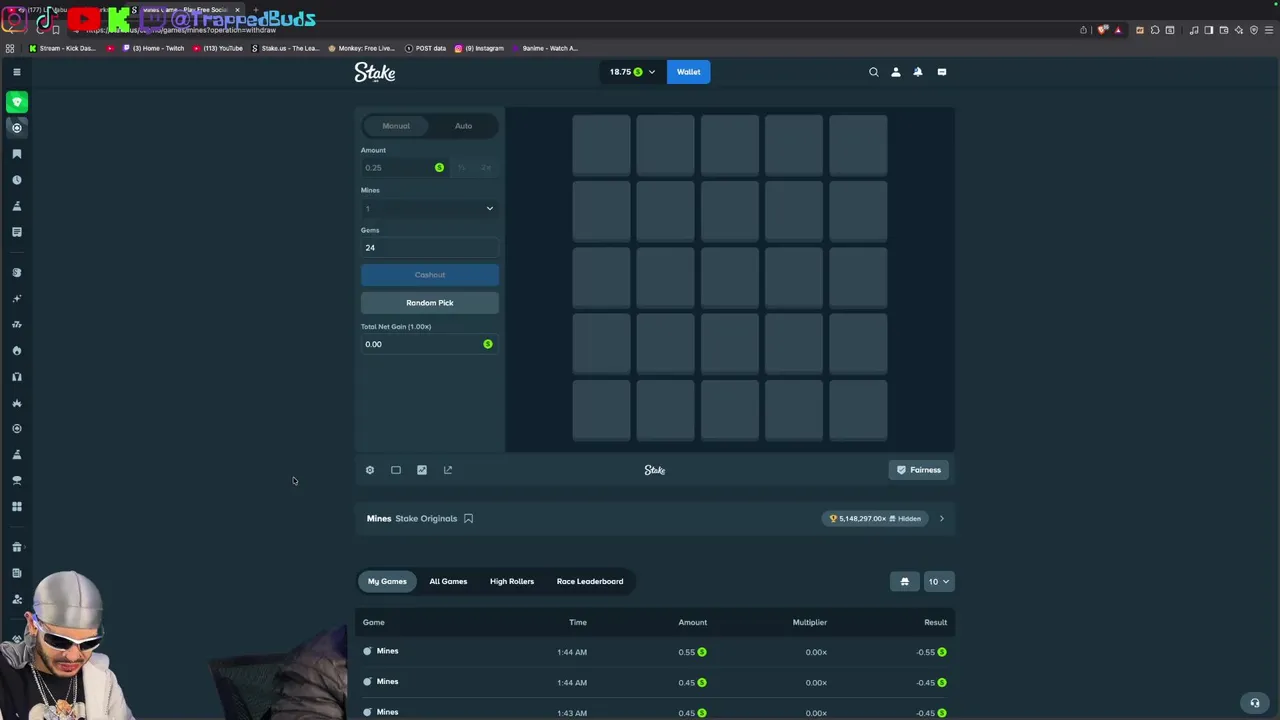
Task: Open the gift promotions icon in sidebar
Action: tap(16, 547)
